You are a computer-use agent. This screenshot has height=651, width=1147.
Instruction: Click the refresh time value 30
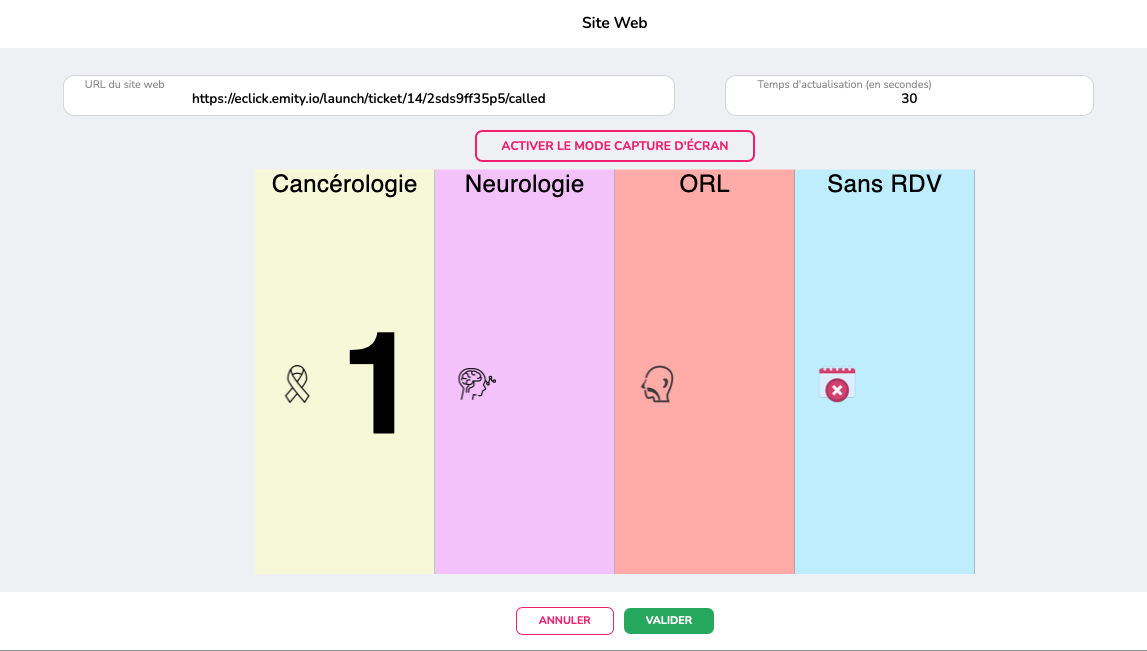[x=909, y=99]
